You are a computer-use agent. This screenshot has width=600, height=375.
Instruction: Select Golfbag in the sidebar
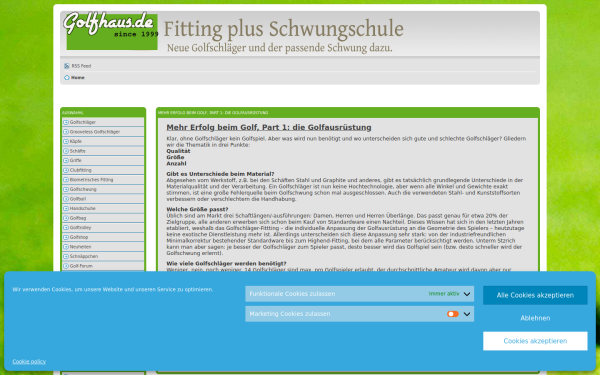point(103,218)
